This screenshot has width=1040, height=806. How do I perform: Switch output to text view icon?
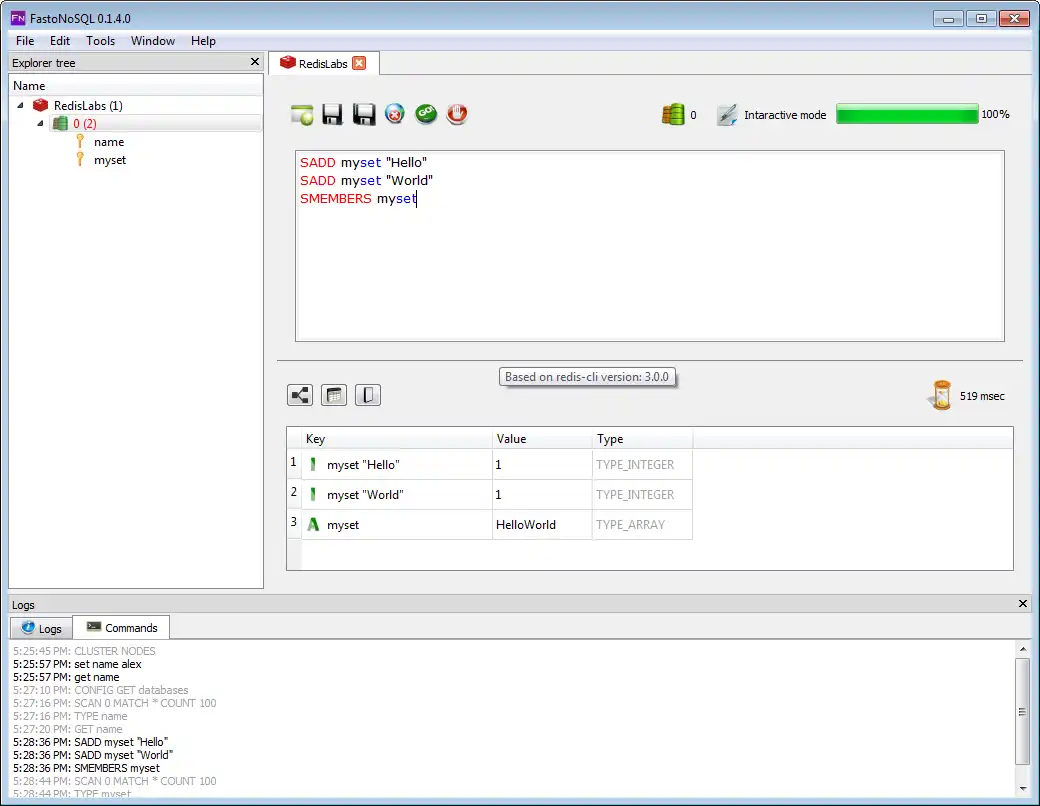point(367,395)
